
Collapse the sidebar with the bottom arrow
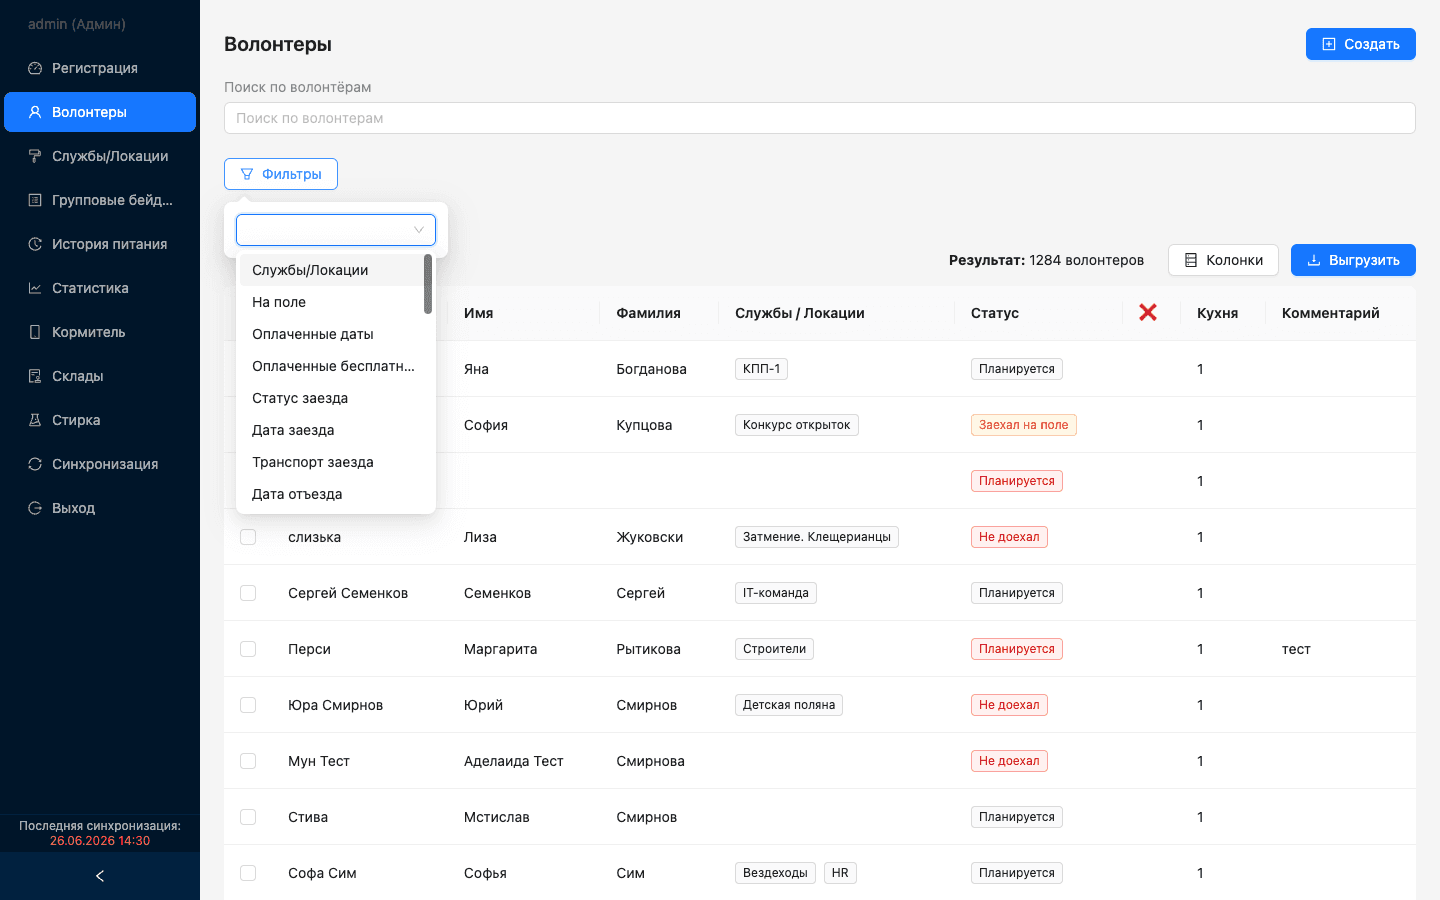point(100,876)
